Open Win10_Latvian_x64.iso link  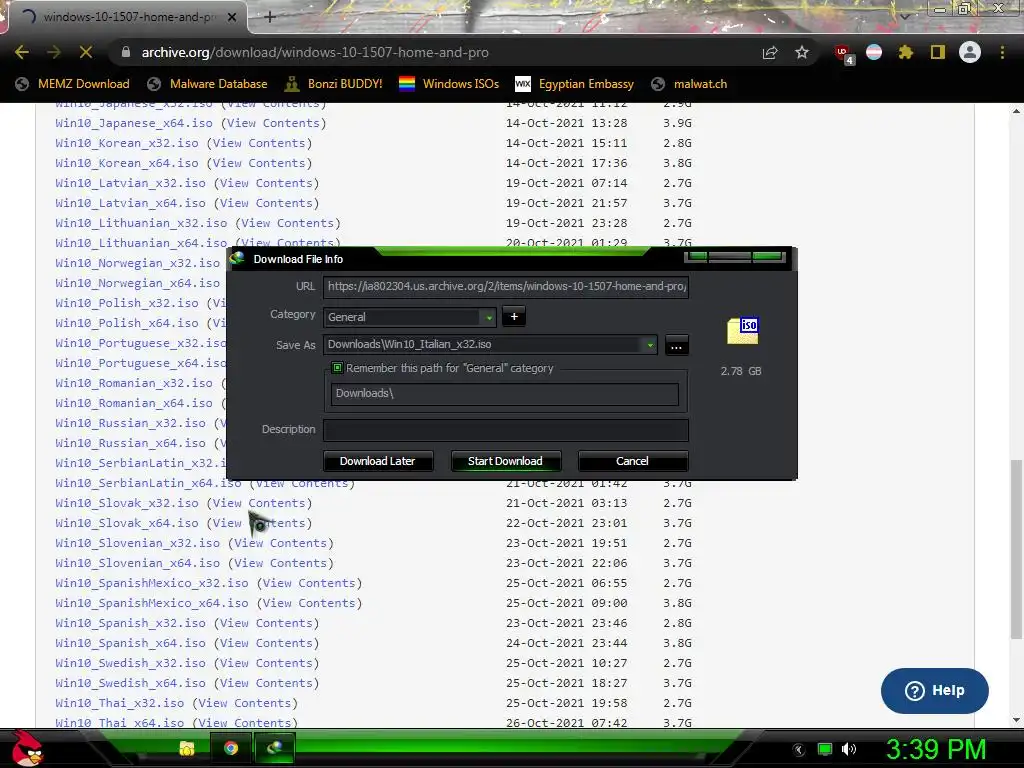click(x=130, y=203)
